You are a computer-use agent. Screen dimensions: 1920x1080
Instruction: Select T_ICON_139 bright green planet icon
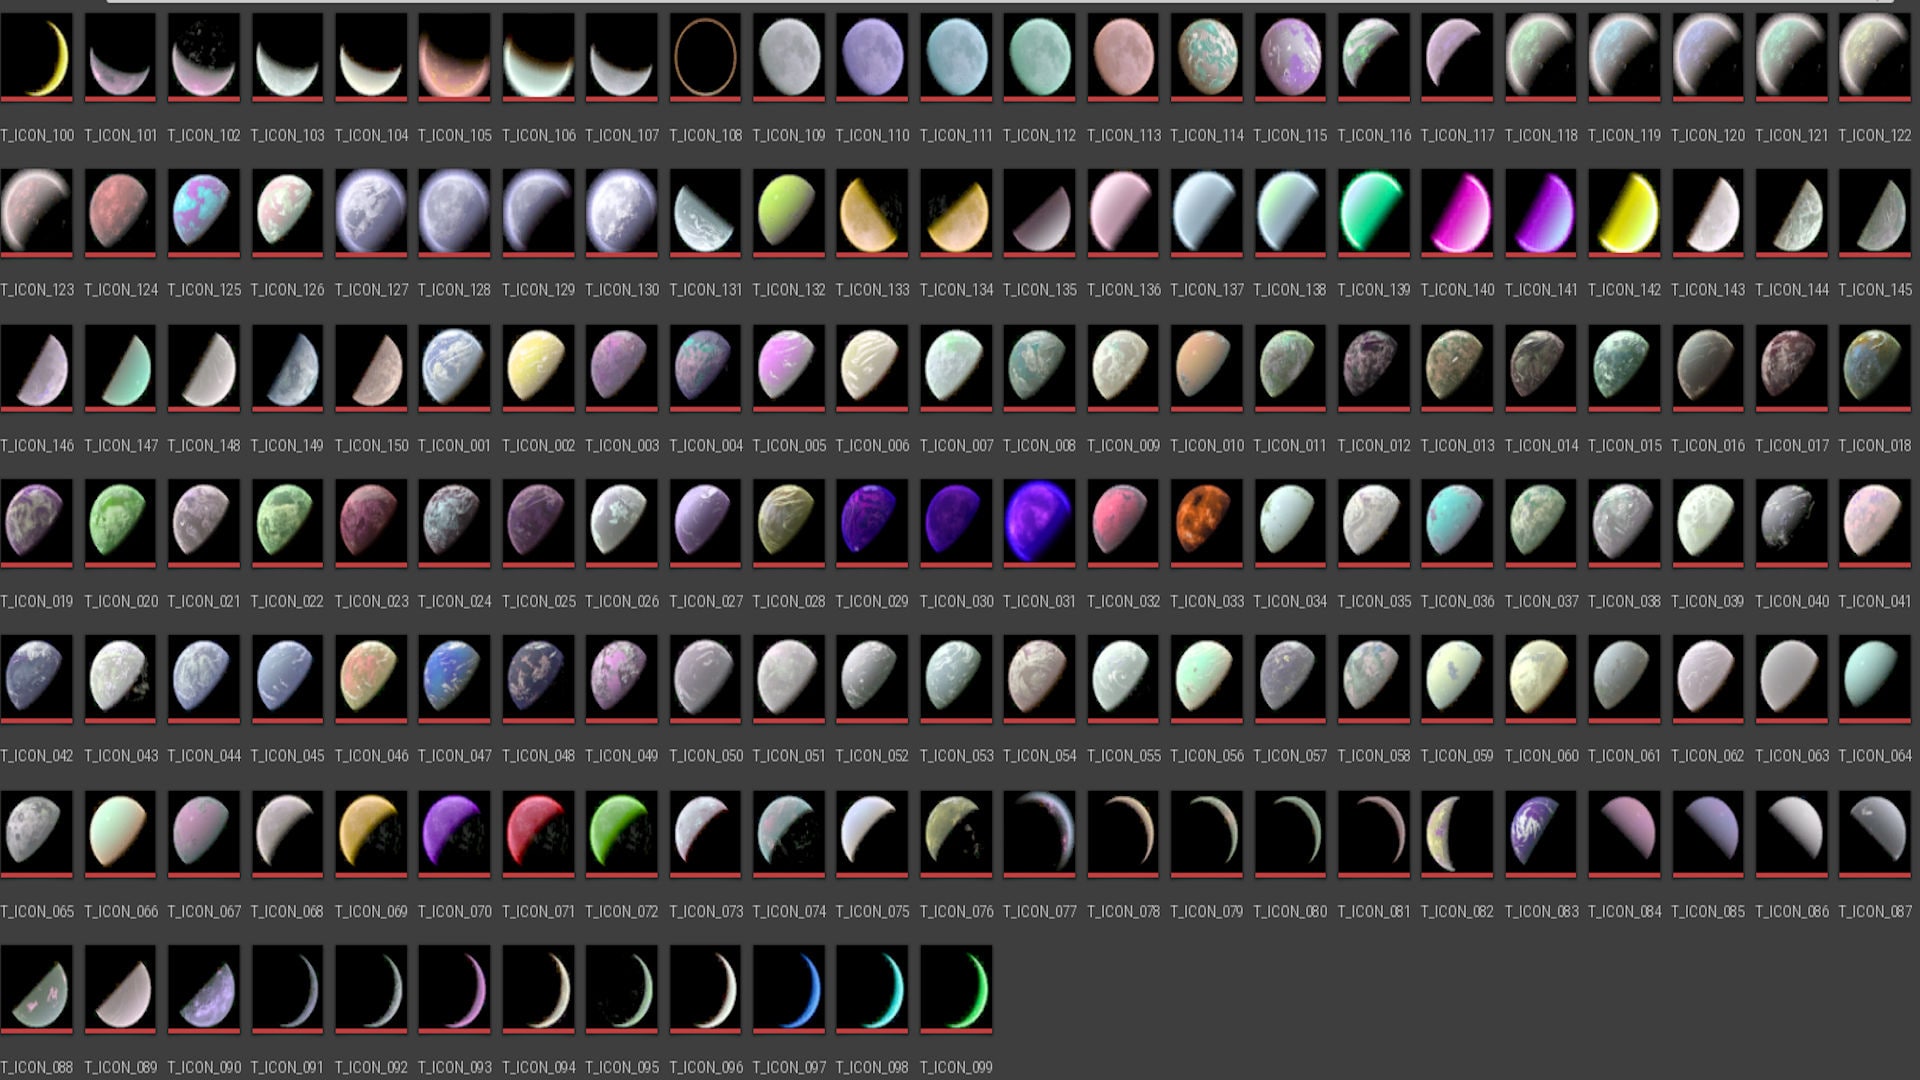(1373, 211)
